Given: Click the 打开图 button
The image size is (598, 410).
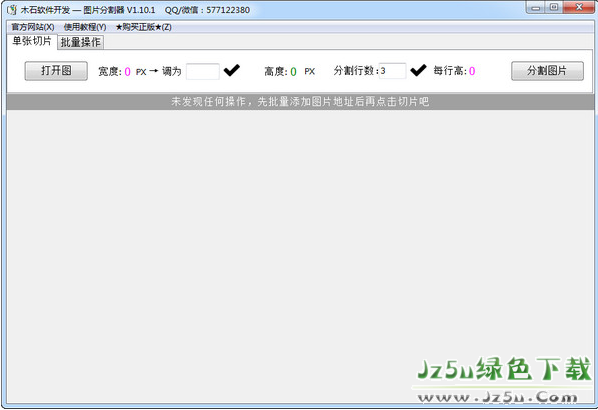Looking at the screenshot, I should click(56, 71).
